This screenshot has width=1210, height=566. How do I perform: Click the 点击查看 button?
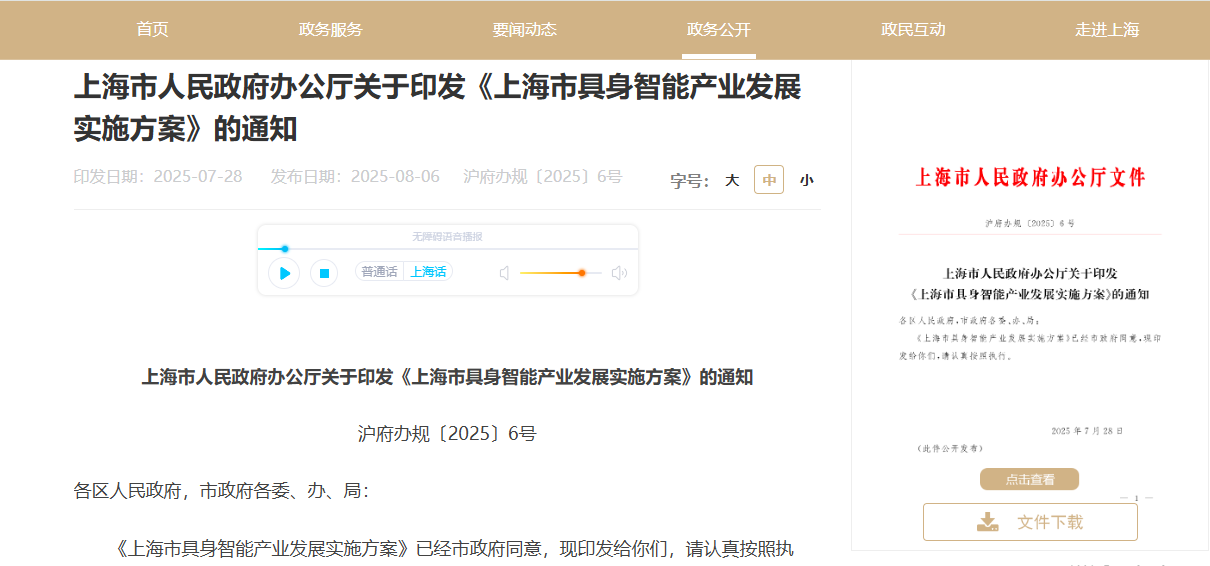[x=1029, y=479]
